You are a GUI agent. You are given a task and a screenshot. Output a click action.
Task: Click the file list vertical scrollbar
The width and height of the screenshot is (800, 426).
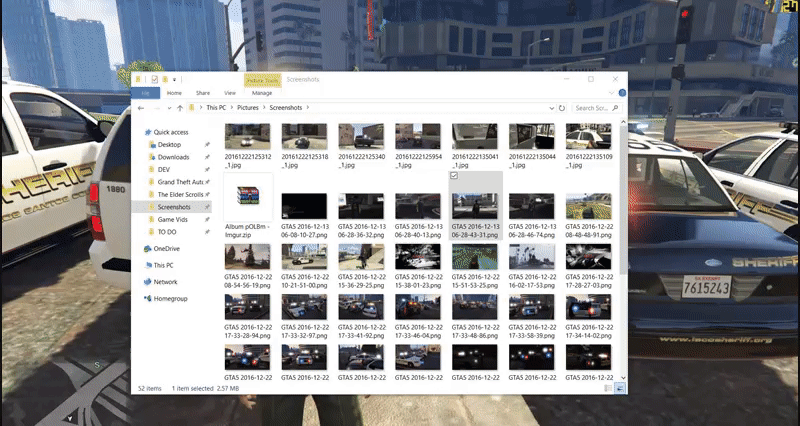pyautogui.click(x=622, y=199)
